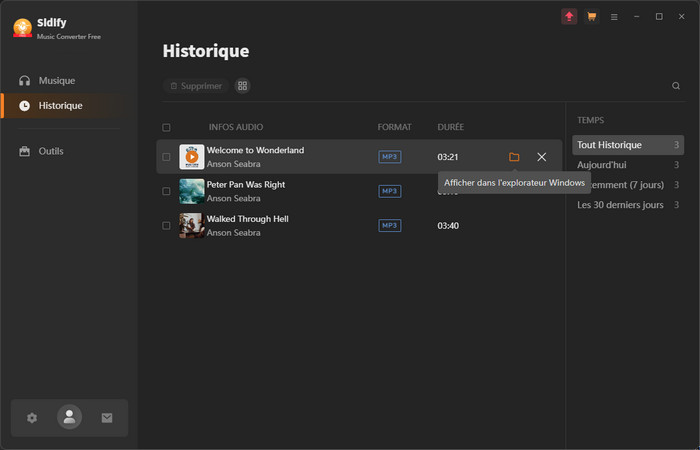Filter by Les 30 derniers jours
700x450 pixels.
(x=620, y=205)
